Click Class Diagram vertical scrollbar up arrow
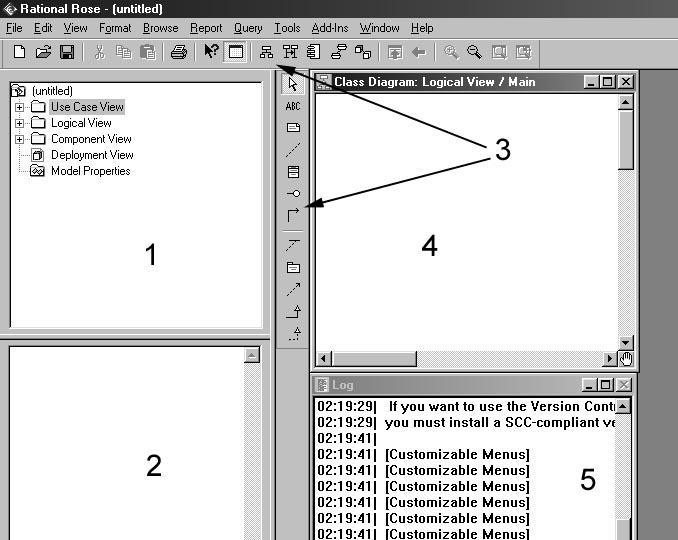Viewport: 678px width, 540px height. [625, 102]
